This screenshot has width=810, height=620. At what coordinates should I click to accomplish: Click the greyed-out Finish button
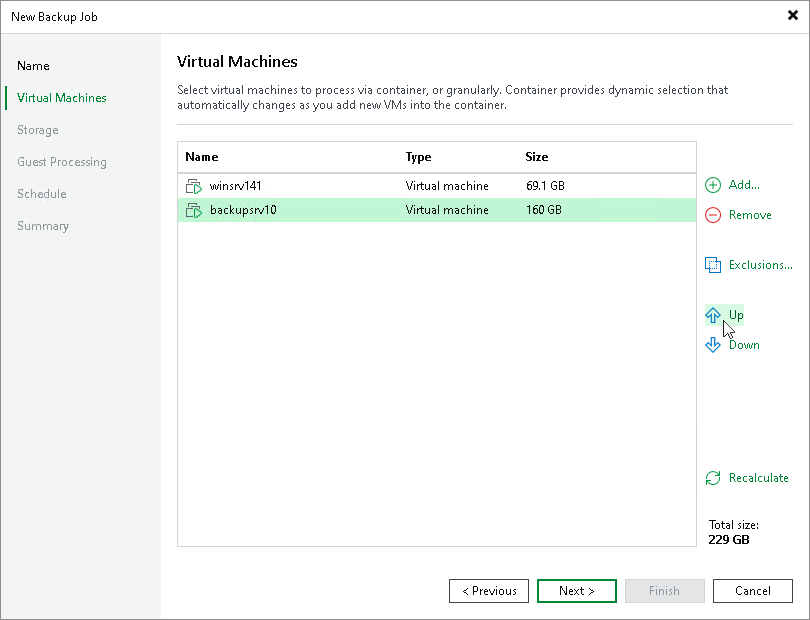pos(664,591)
